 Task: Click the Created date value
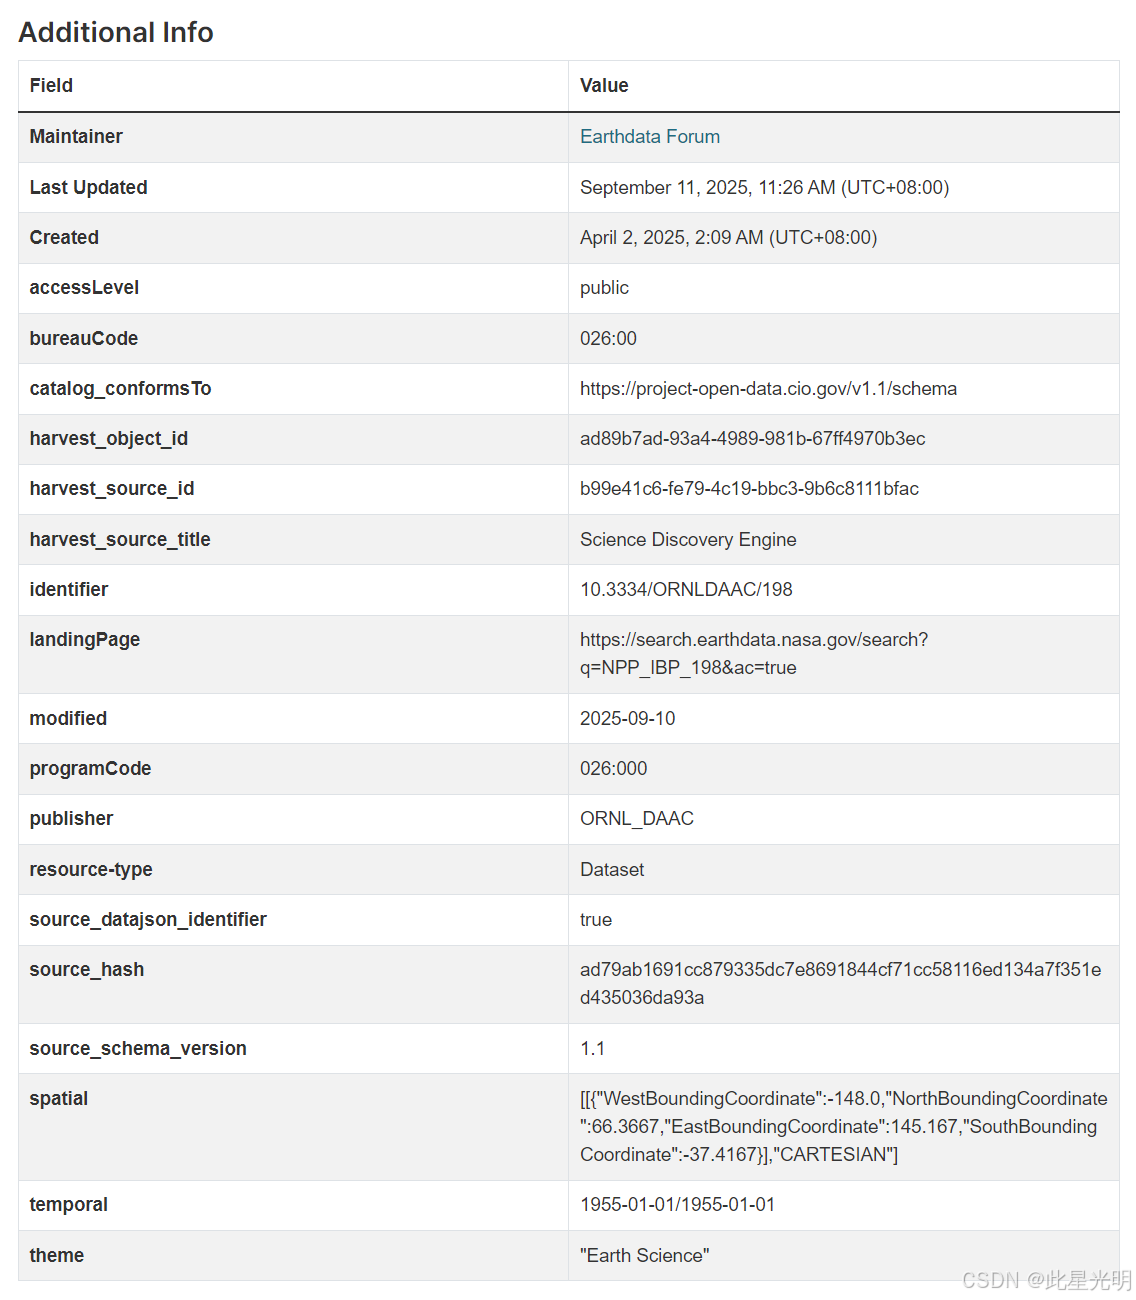(728, 238)
